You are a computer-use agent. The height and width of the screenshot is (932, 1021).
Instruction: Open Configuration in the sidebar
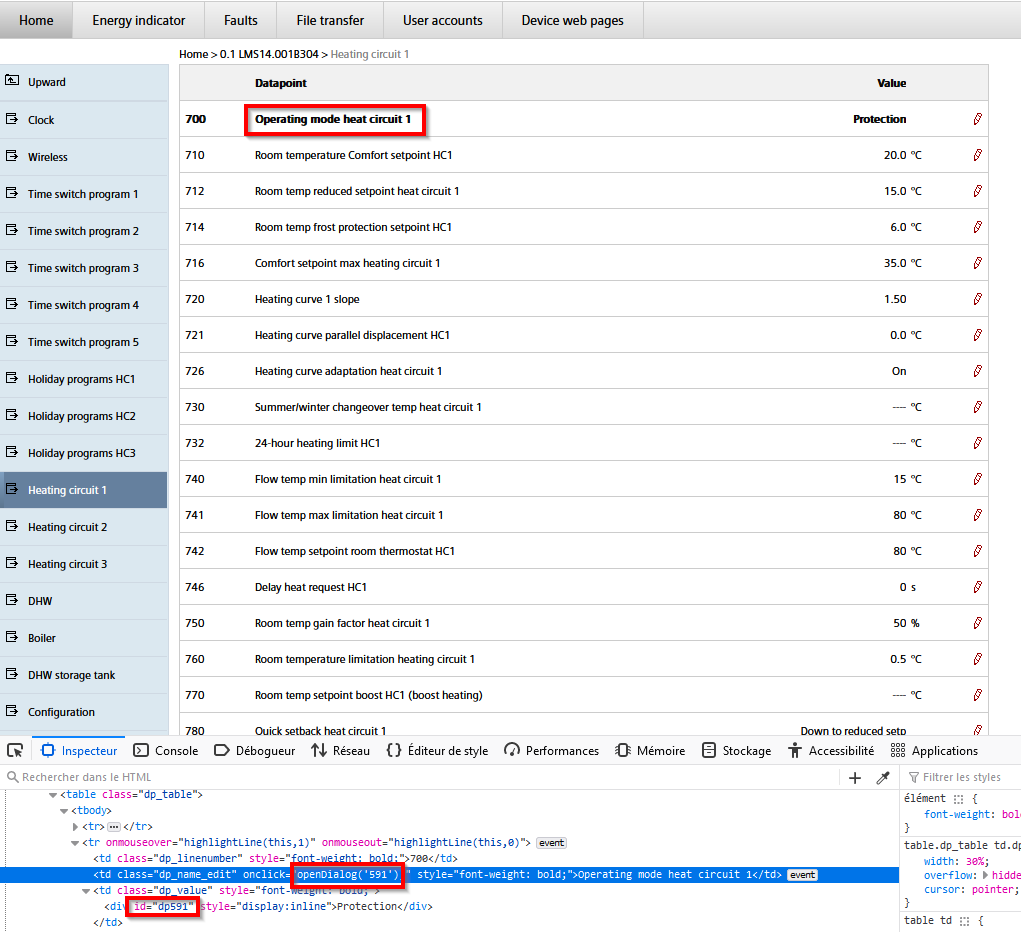(84, 713)
